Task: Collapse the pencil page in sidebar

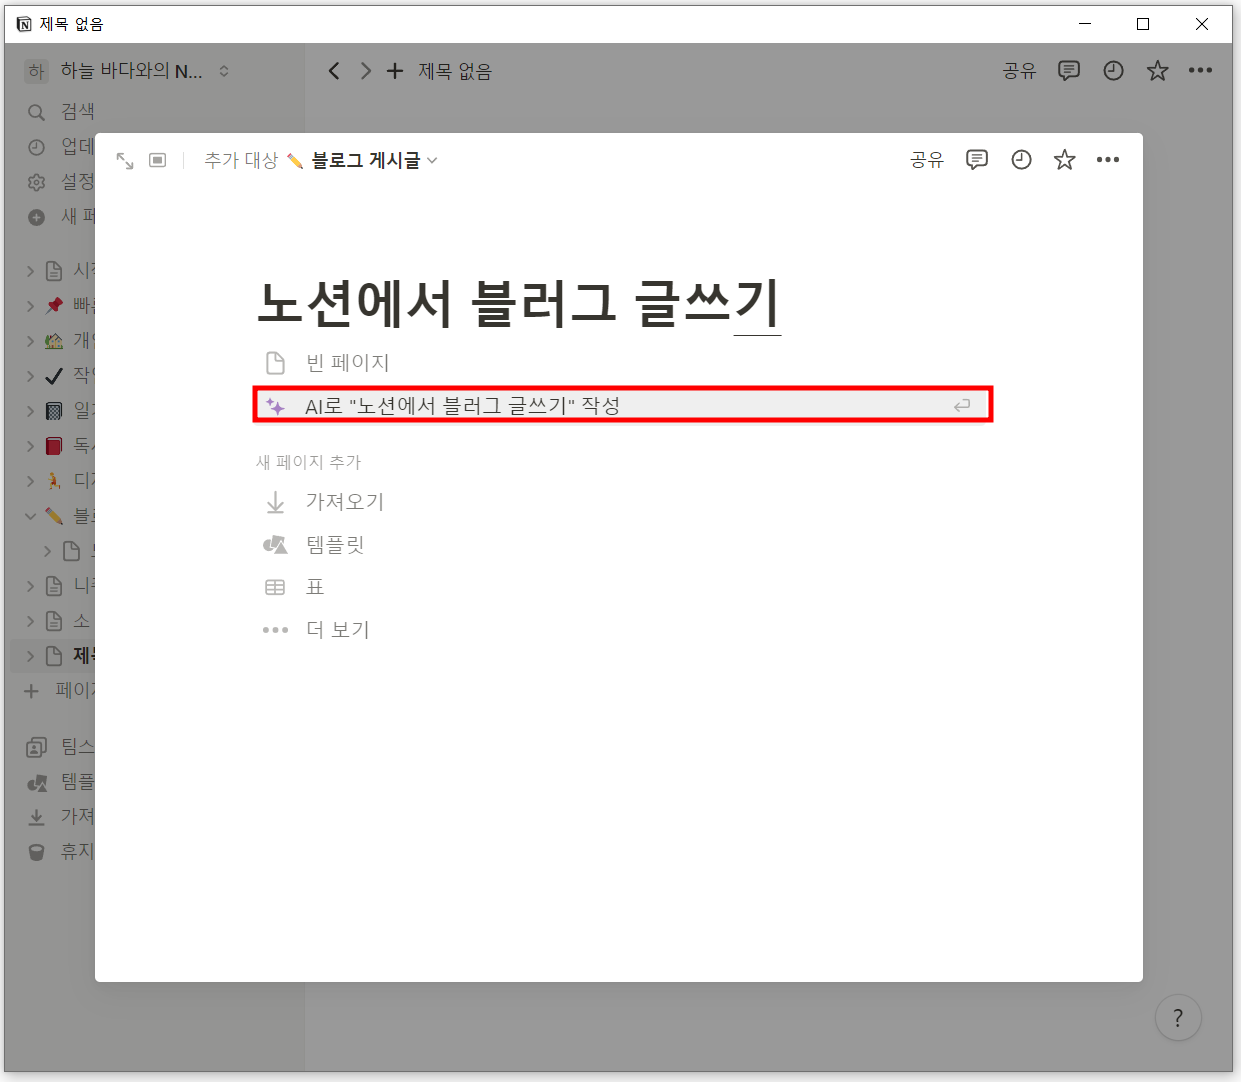Action: tap(30, 516)
